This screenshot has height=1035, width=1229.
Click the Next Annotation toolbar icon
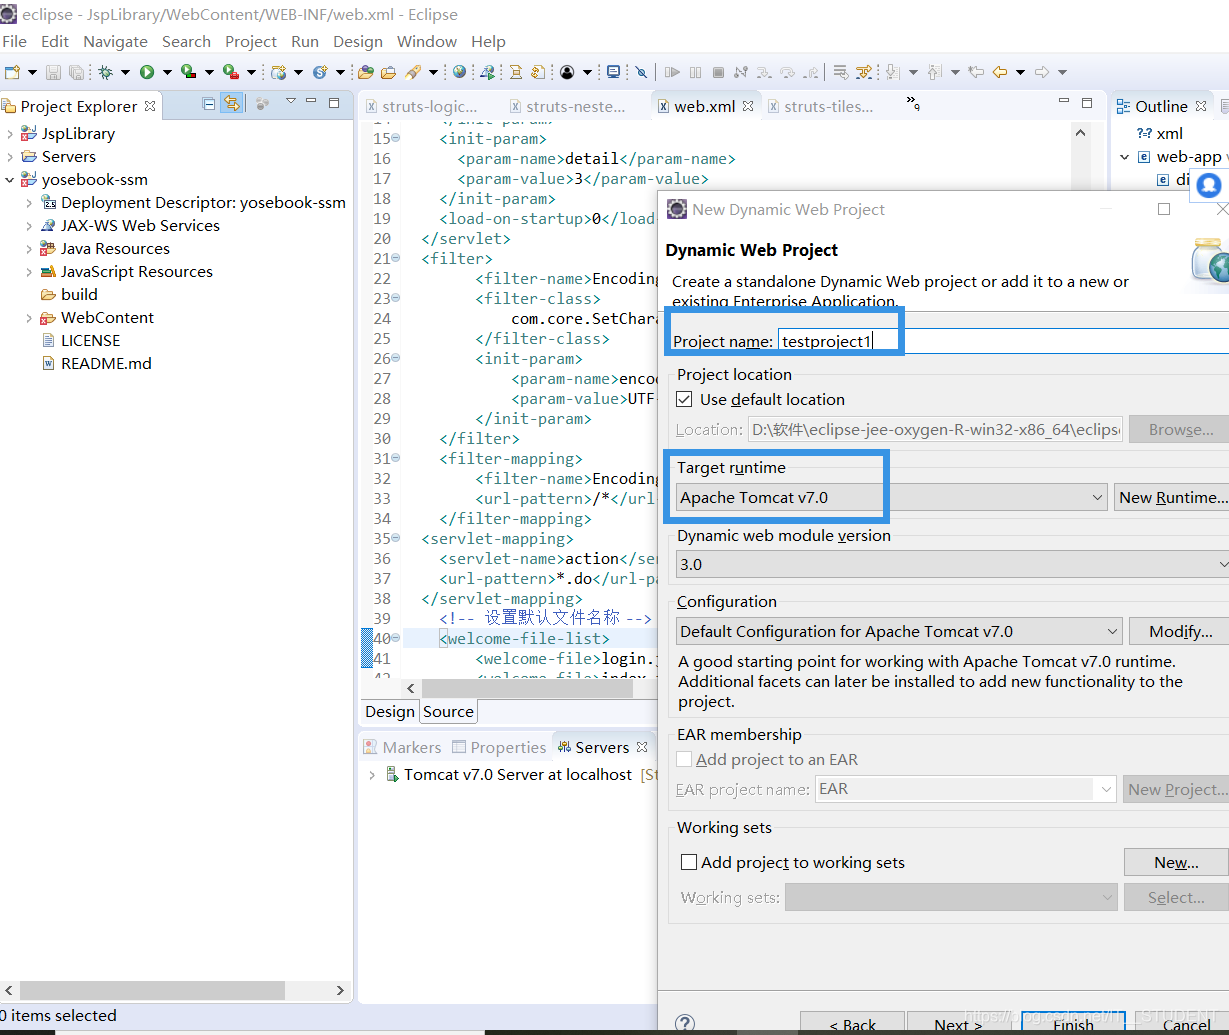[x=892, y=72]
